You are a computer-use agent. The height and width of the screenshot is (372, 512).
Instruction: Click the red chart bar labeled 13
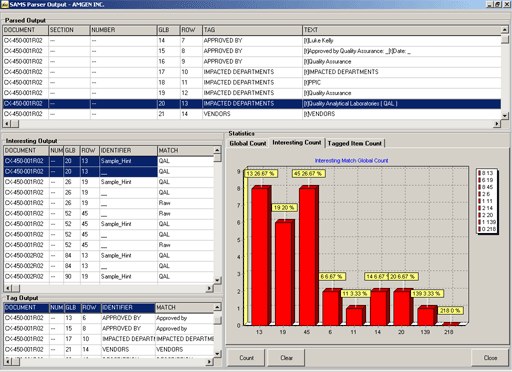point(260,257)
